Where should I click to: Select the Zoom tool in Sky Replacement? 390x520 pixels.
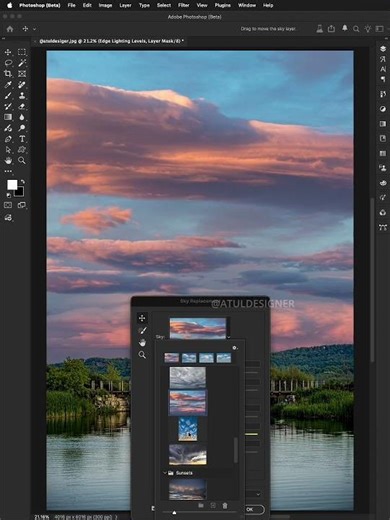[142, 355]
